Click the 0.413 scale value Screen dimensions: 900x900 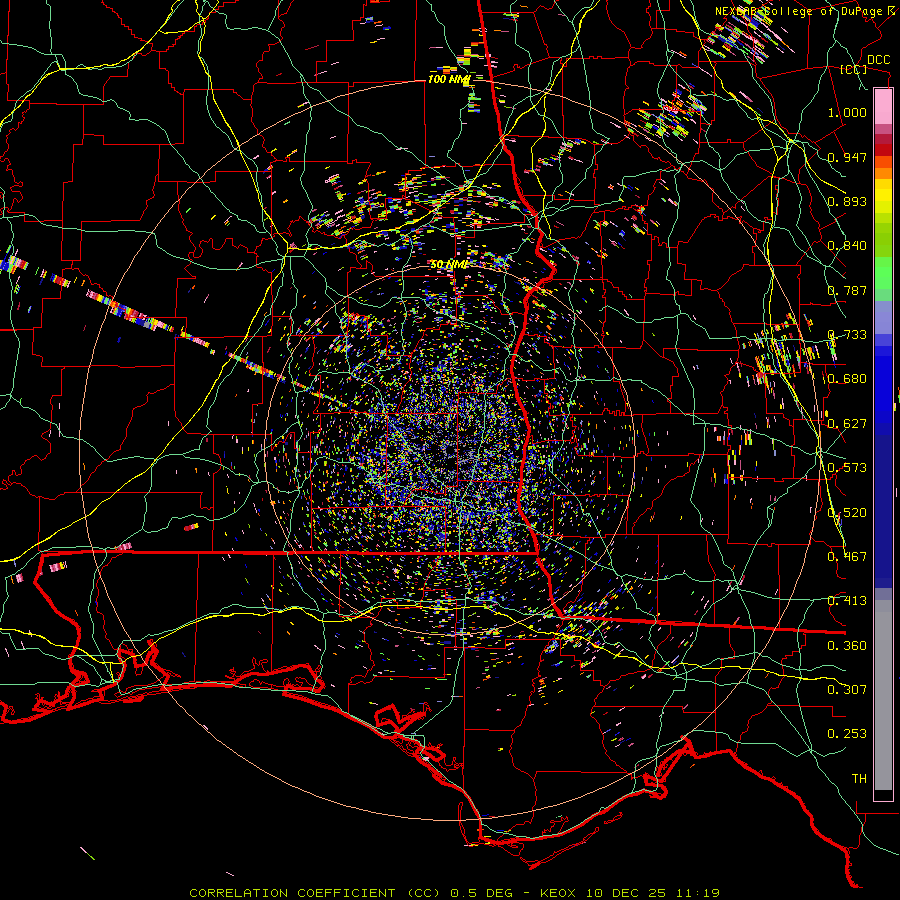[847, 601]
